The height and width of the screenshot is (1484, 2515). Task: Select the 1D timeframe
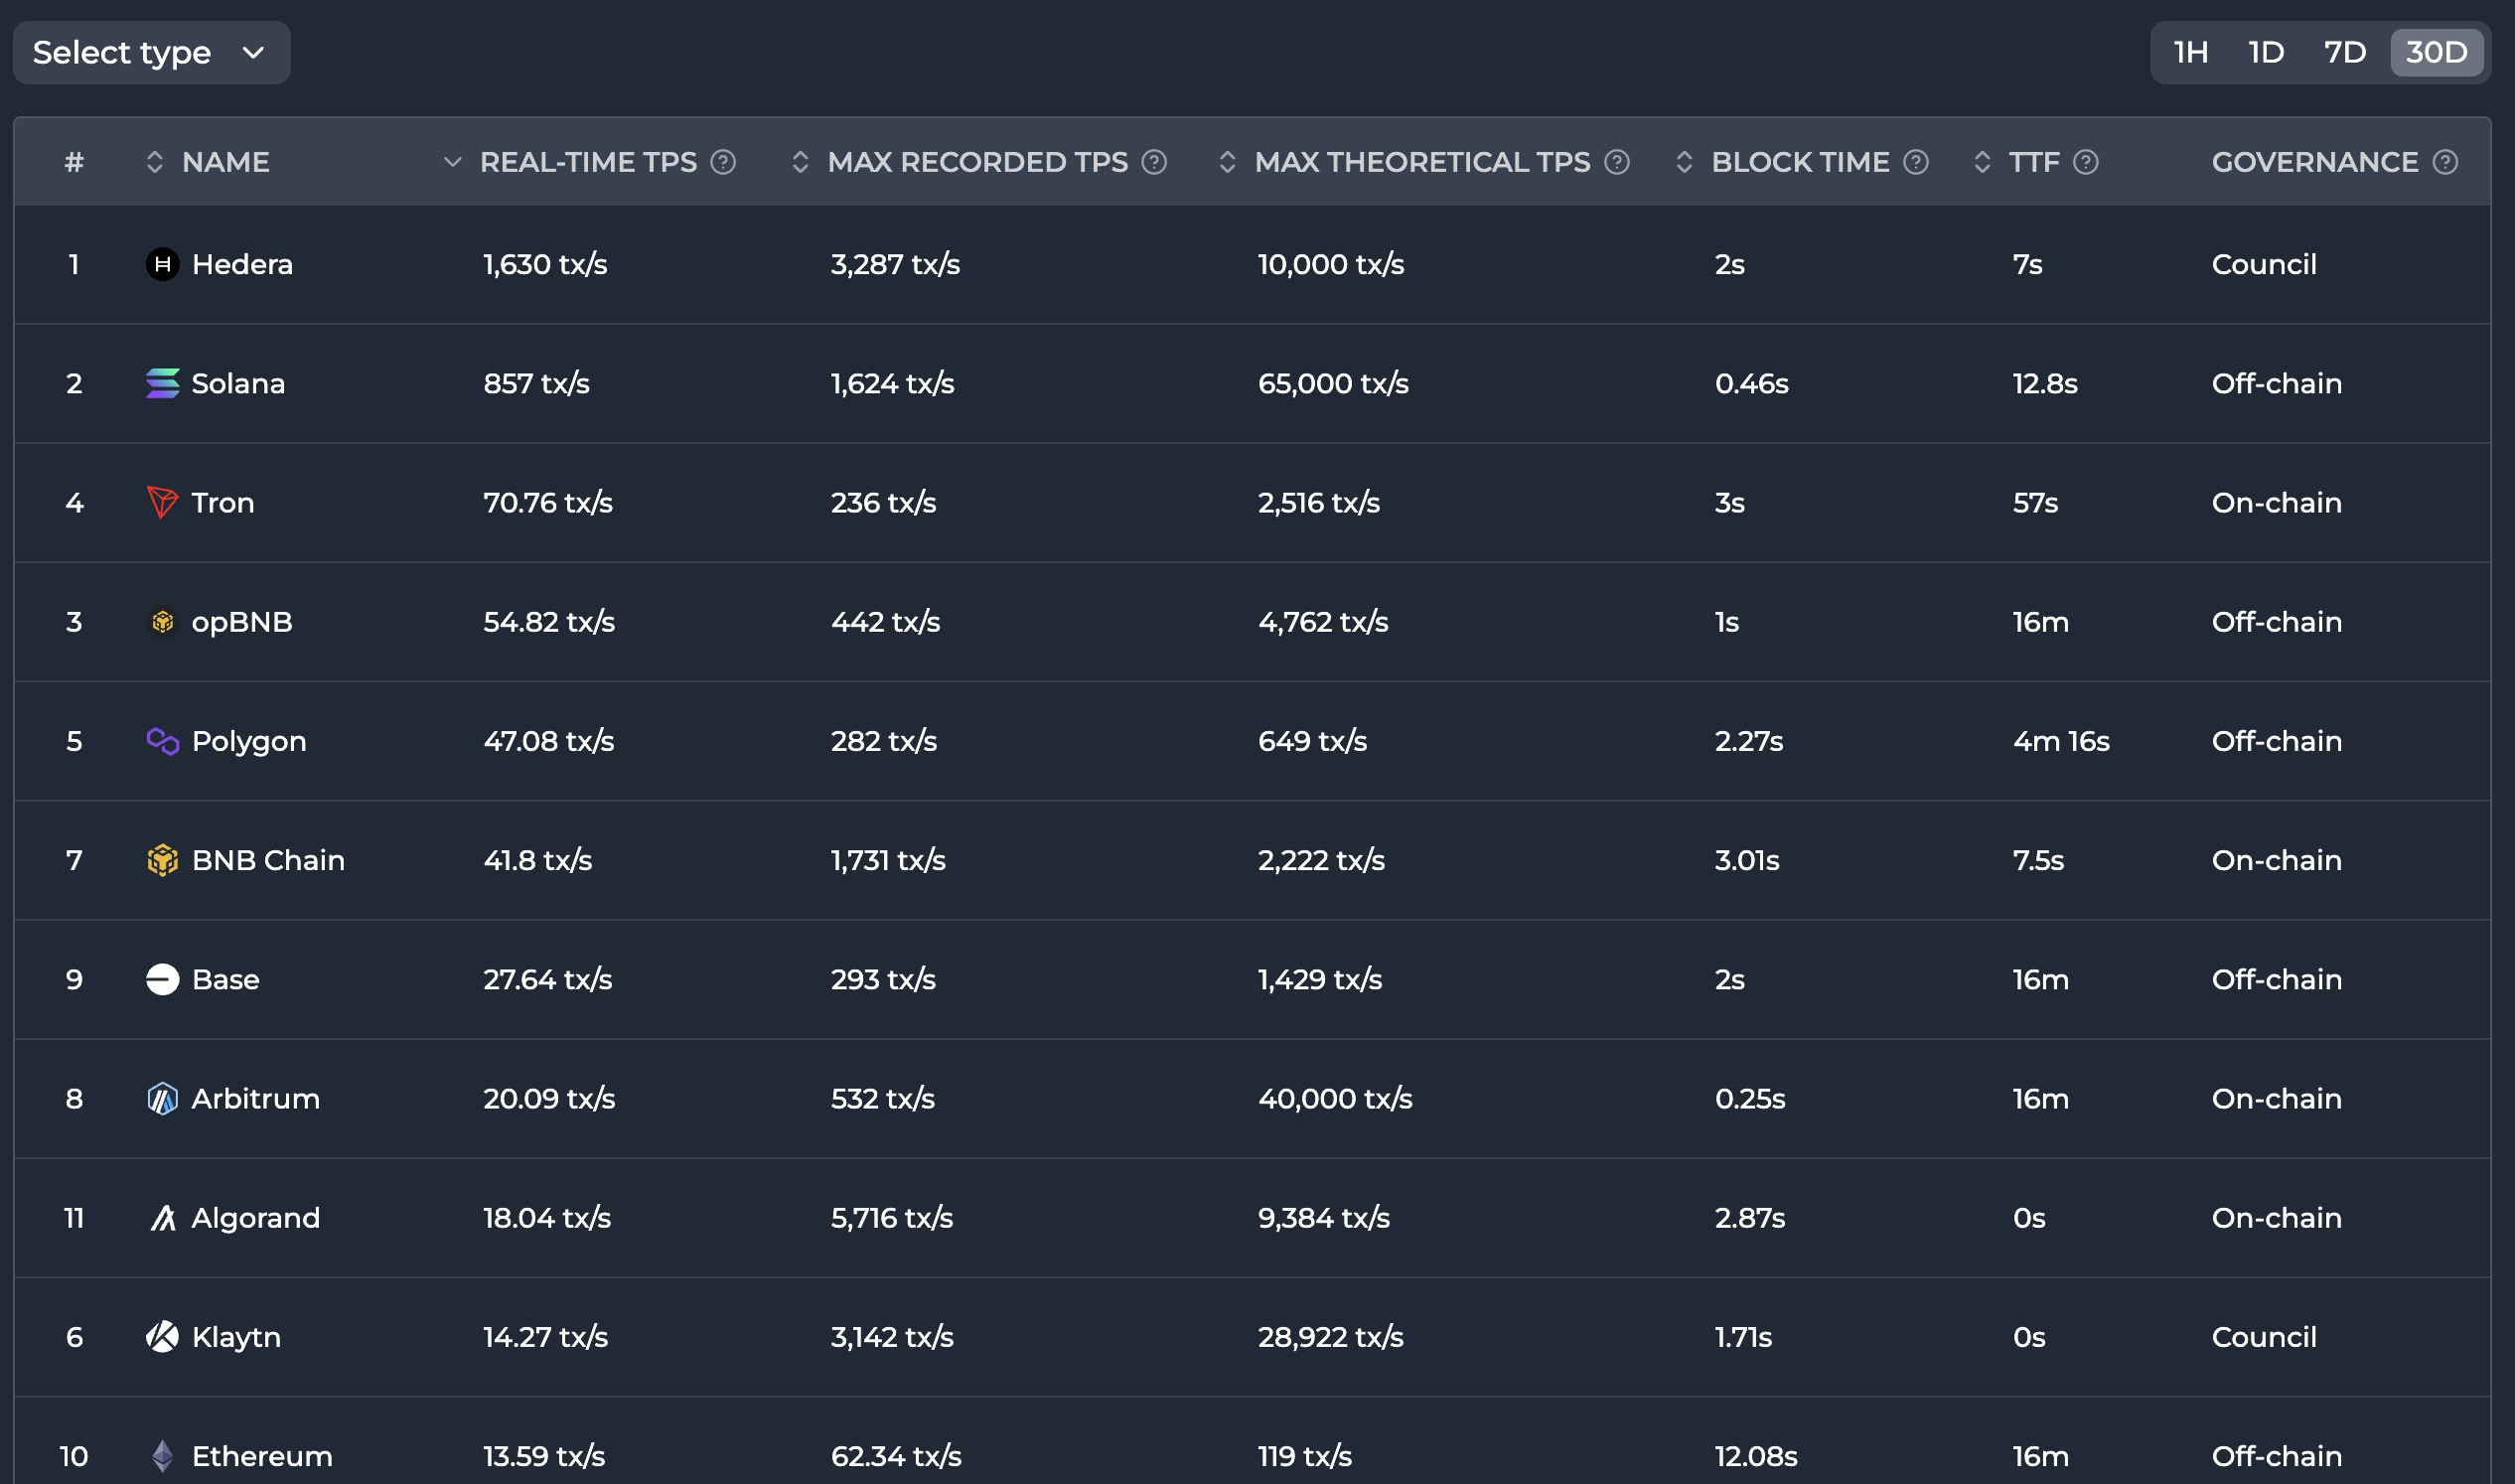pyautogui.click(x=2265, y=52)
